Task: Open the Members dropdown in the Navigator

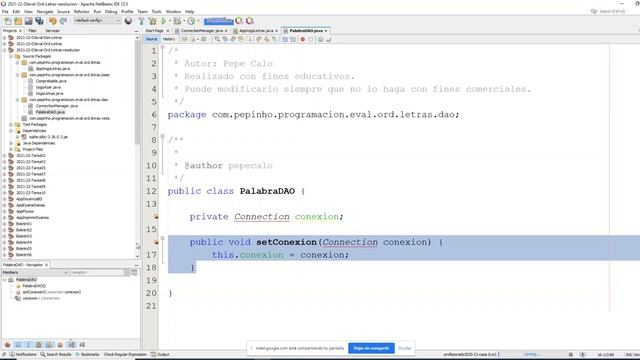Action: coord(35,272)
